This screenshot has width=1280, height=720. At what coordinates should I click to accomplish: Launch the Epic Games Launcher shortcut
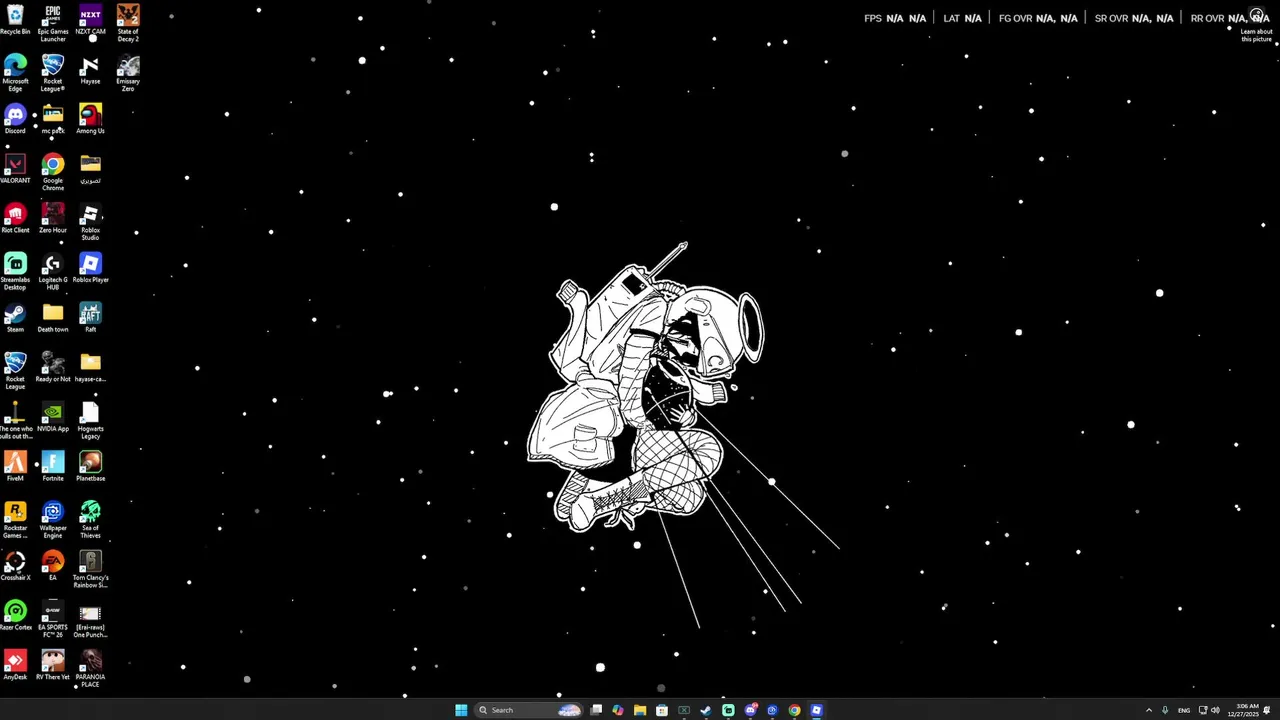tap(53, 23)
